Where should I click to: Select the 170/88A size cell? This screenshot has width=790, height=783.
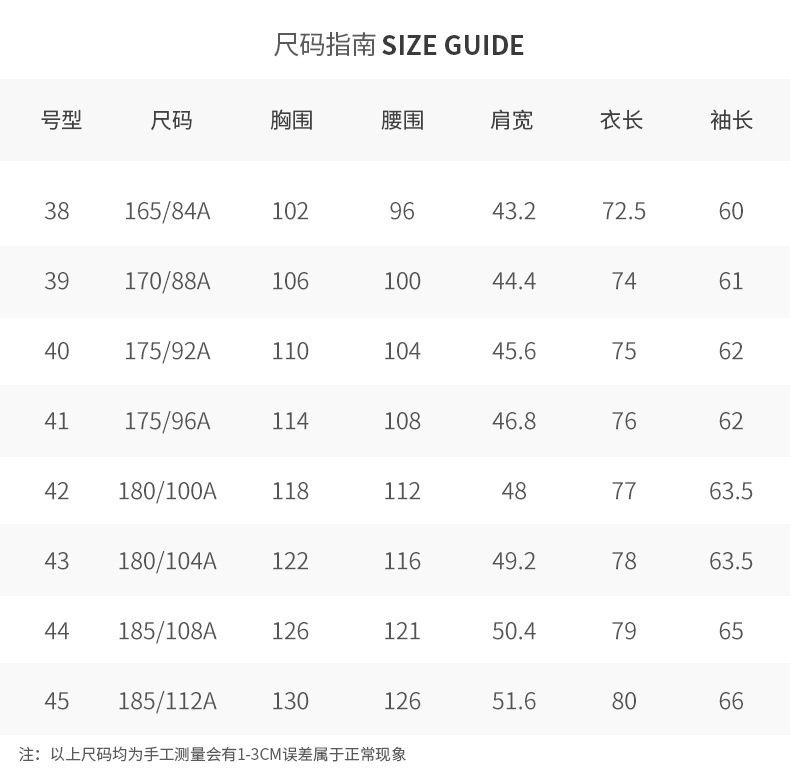pyautogui.click(x=167, y=281)
